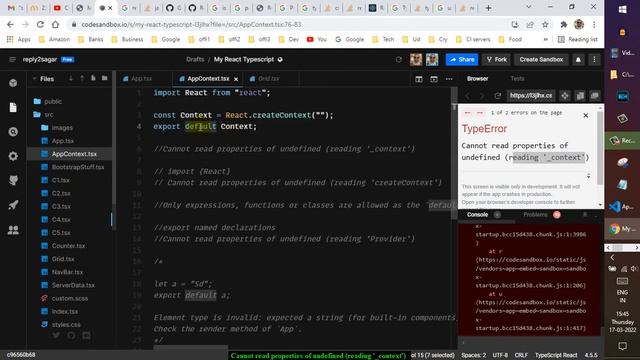This screenshot has width=640, height=360.
Task: Open the Console tab
Action: tap(477, 215)
